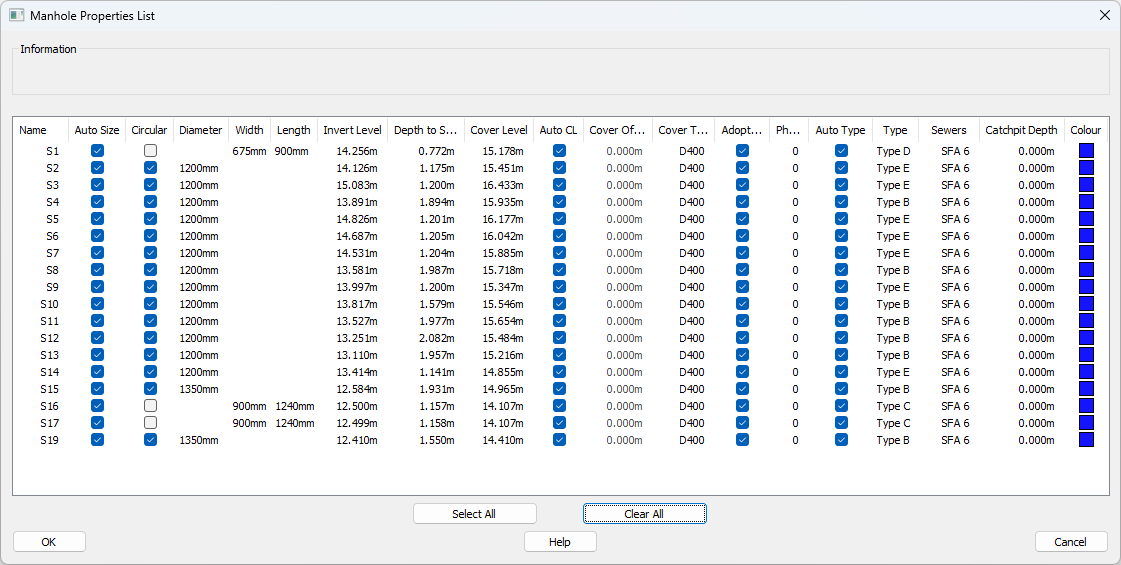Close the Manhole Properties List window

tap(1104, 16)
